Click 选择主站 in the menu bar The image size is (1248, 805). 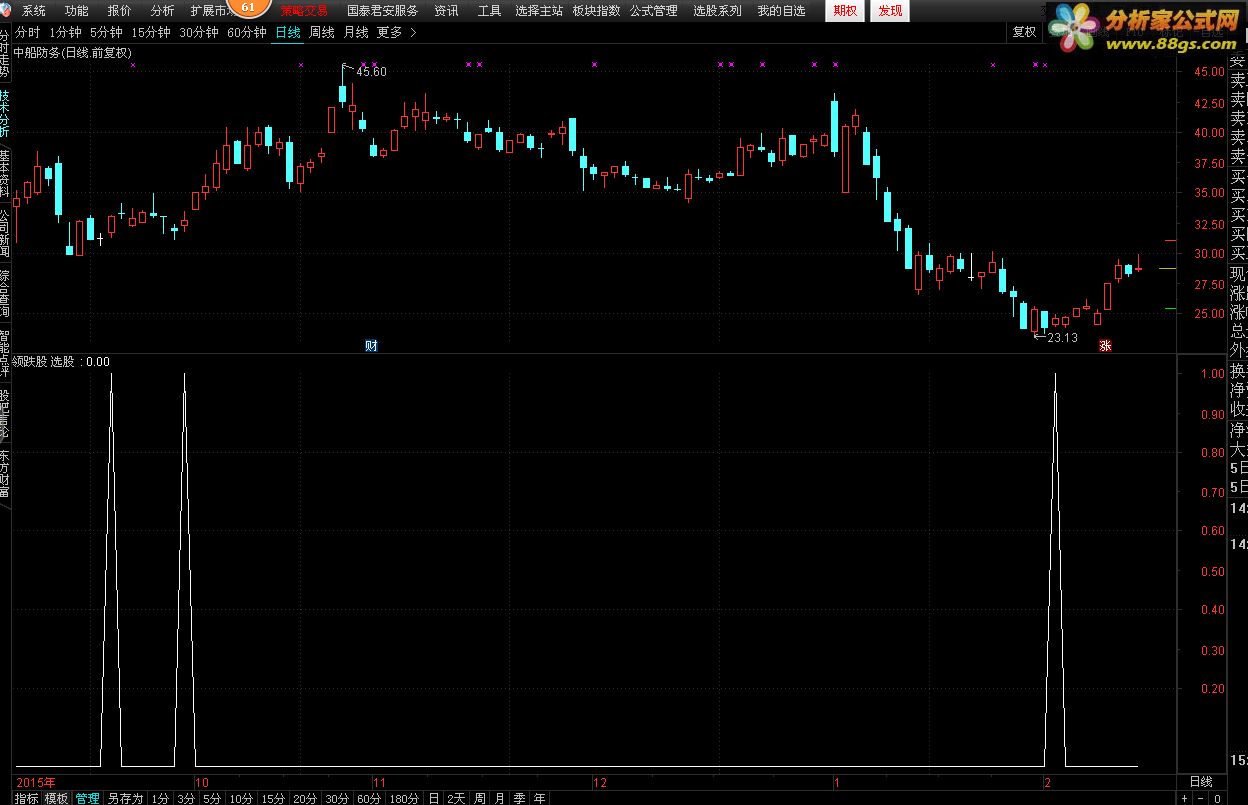click(539, 11)
